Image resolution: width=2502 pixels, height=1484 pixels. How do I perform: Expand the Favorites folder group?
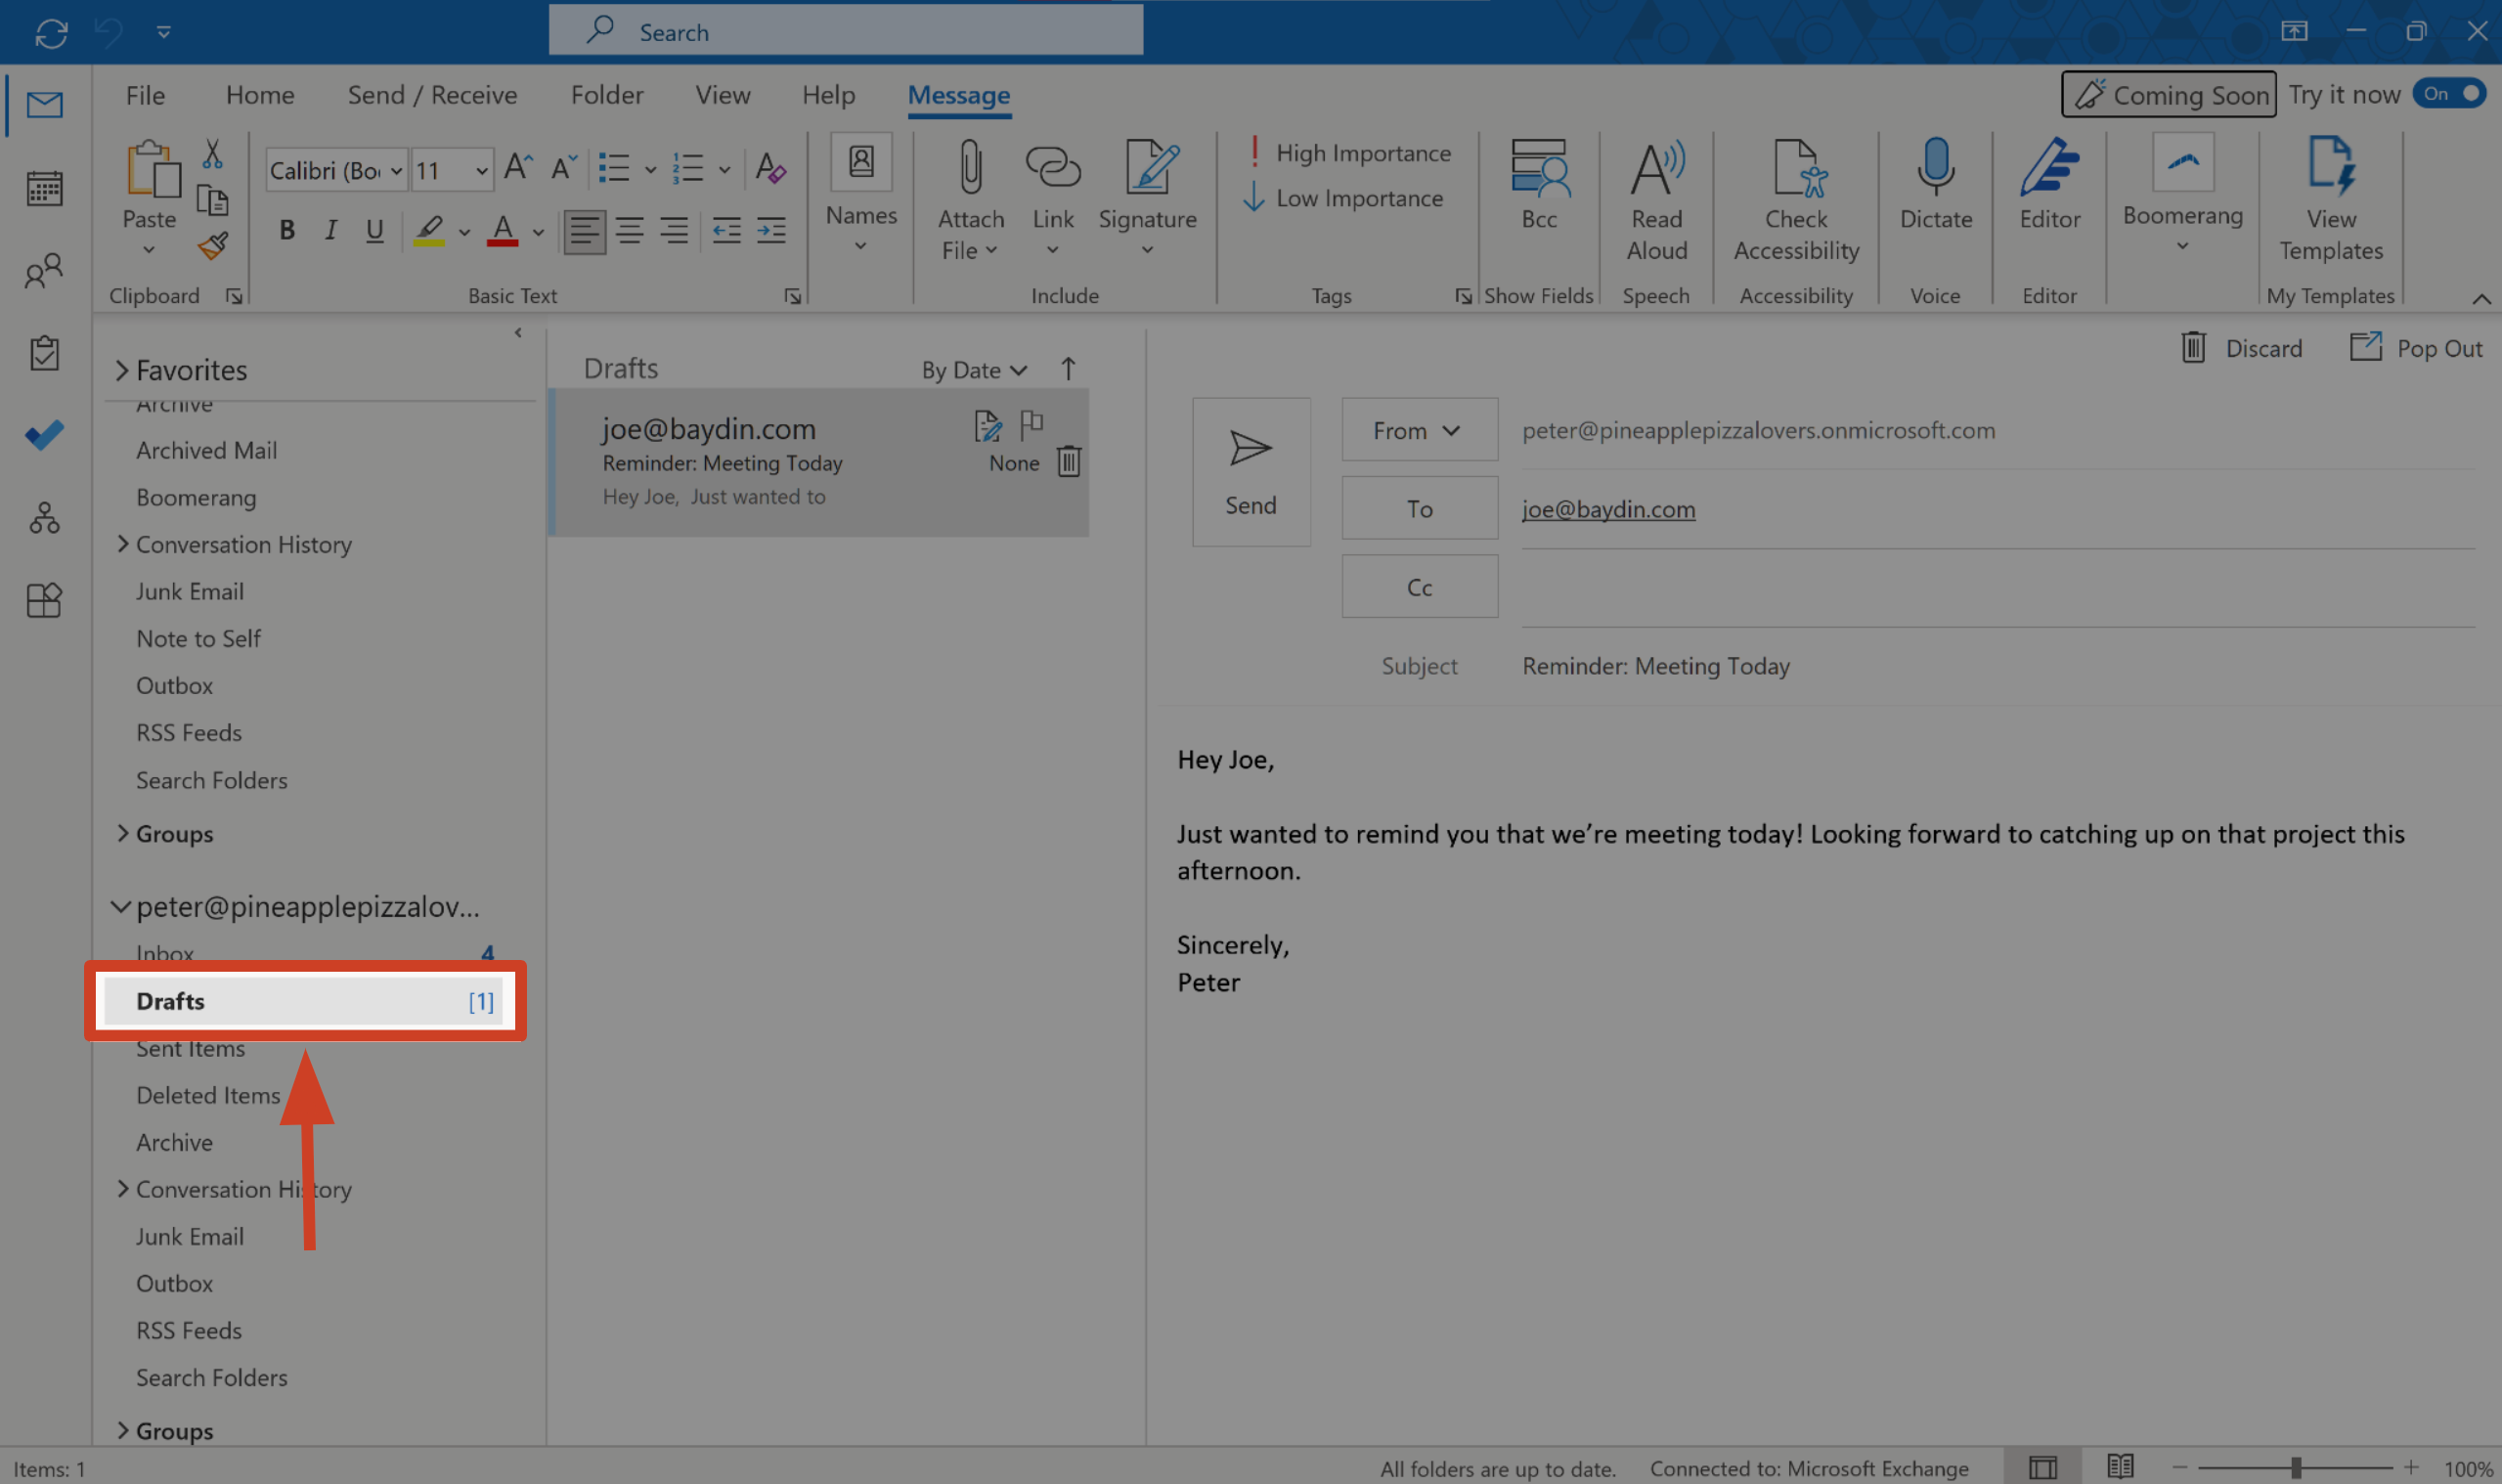(x=122, y=371)
